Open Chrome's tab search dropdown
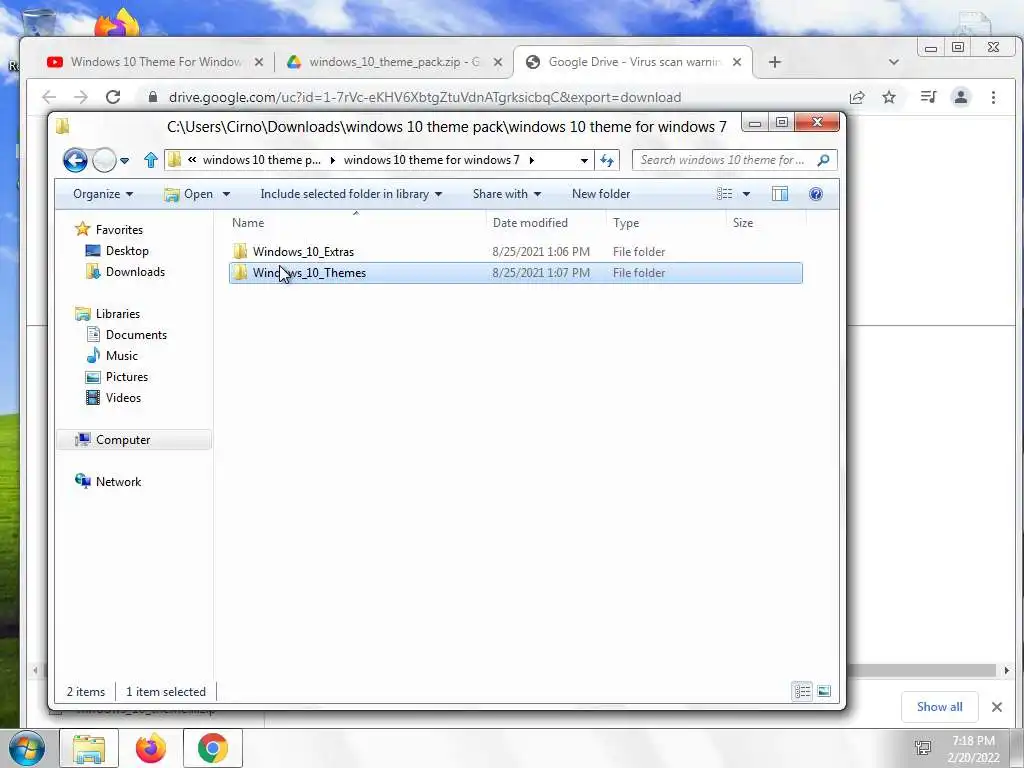Image resolution: width=1024 pixels, height=768 pixels. [894, 62]
